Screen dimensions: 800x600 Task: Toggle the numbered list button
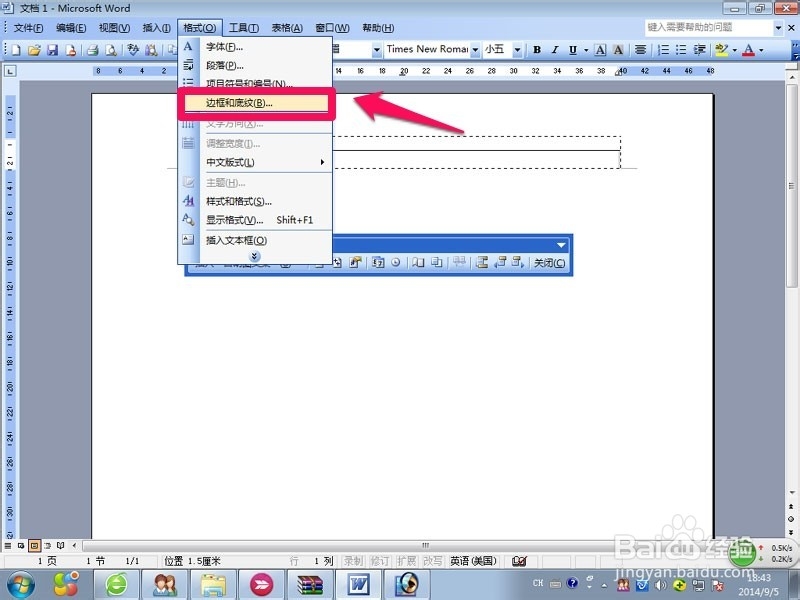click(663, 49)
